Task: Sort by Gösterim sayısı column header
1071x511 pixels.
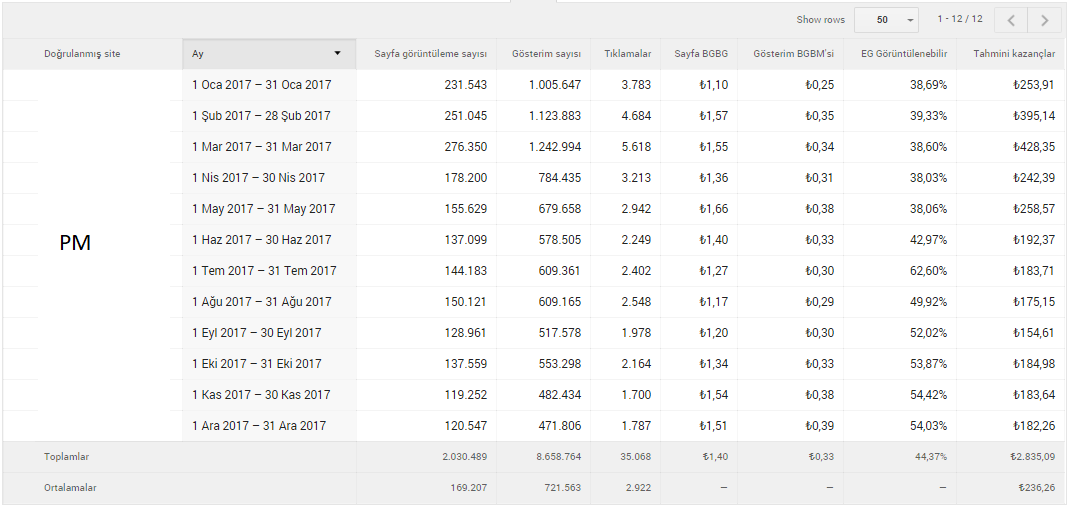Action: tap(546, 54)
